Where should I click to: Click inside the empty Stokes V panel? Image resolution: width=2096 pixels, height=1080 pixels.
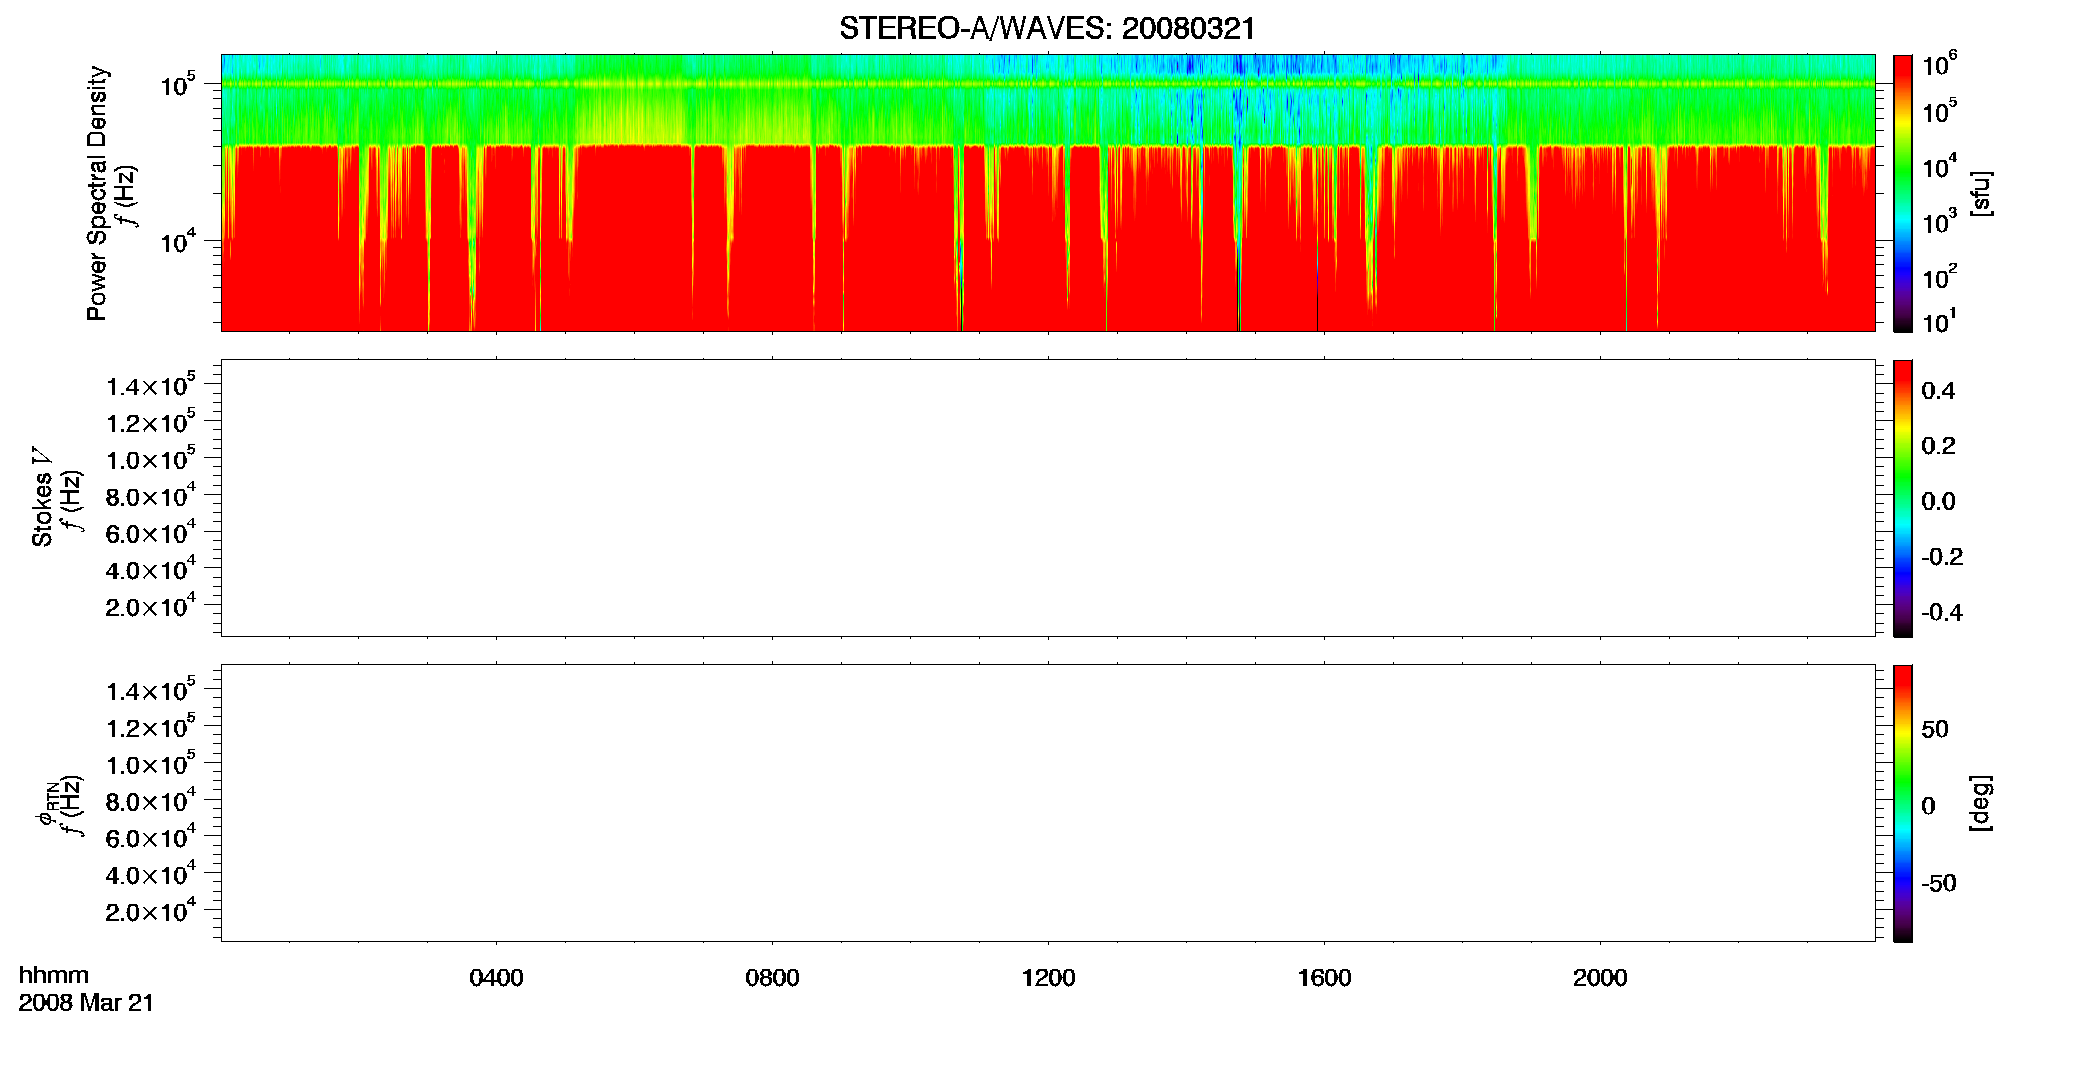1048,498
